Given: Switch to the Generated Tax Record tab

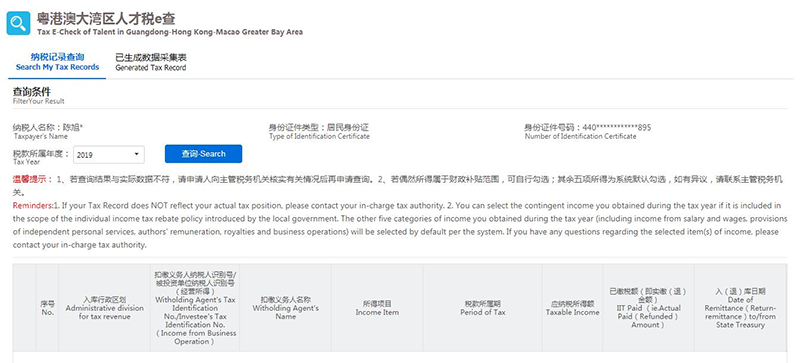Looking at the screenshot, I should tap(151, 62).
